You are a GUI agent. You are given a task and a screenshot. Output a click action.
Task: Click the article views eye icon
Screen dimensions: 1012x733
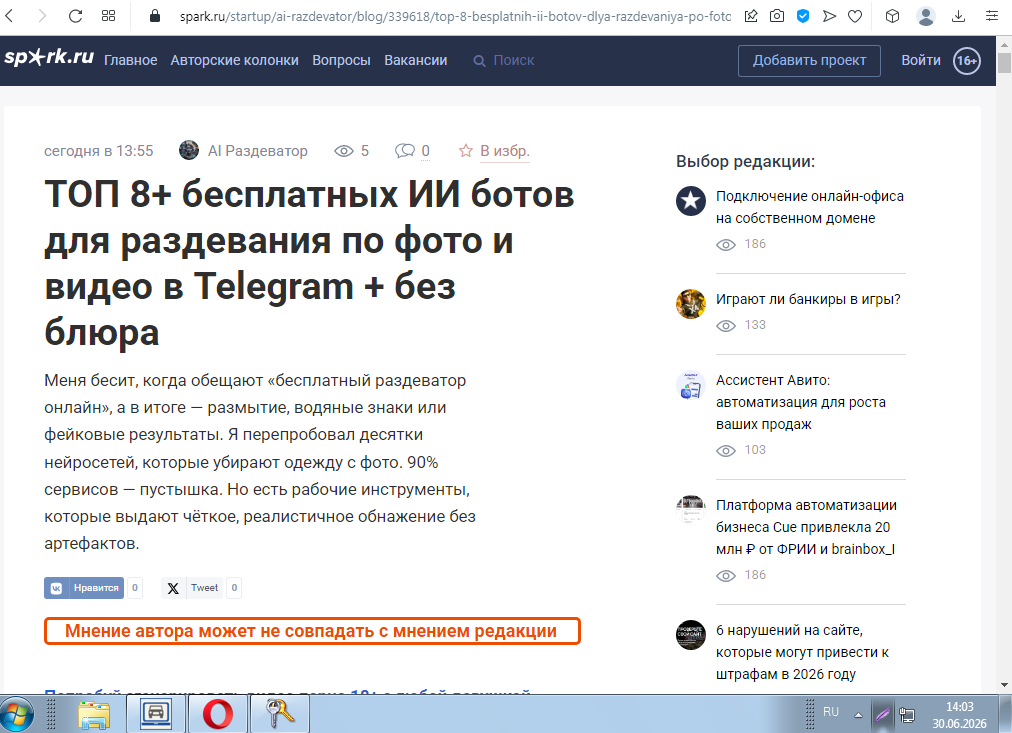point(343,151)
